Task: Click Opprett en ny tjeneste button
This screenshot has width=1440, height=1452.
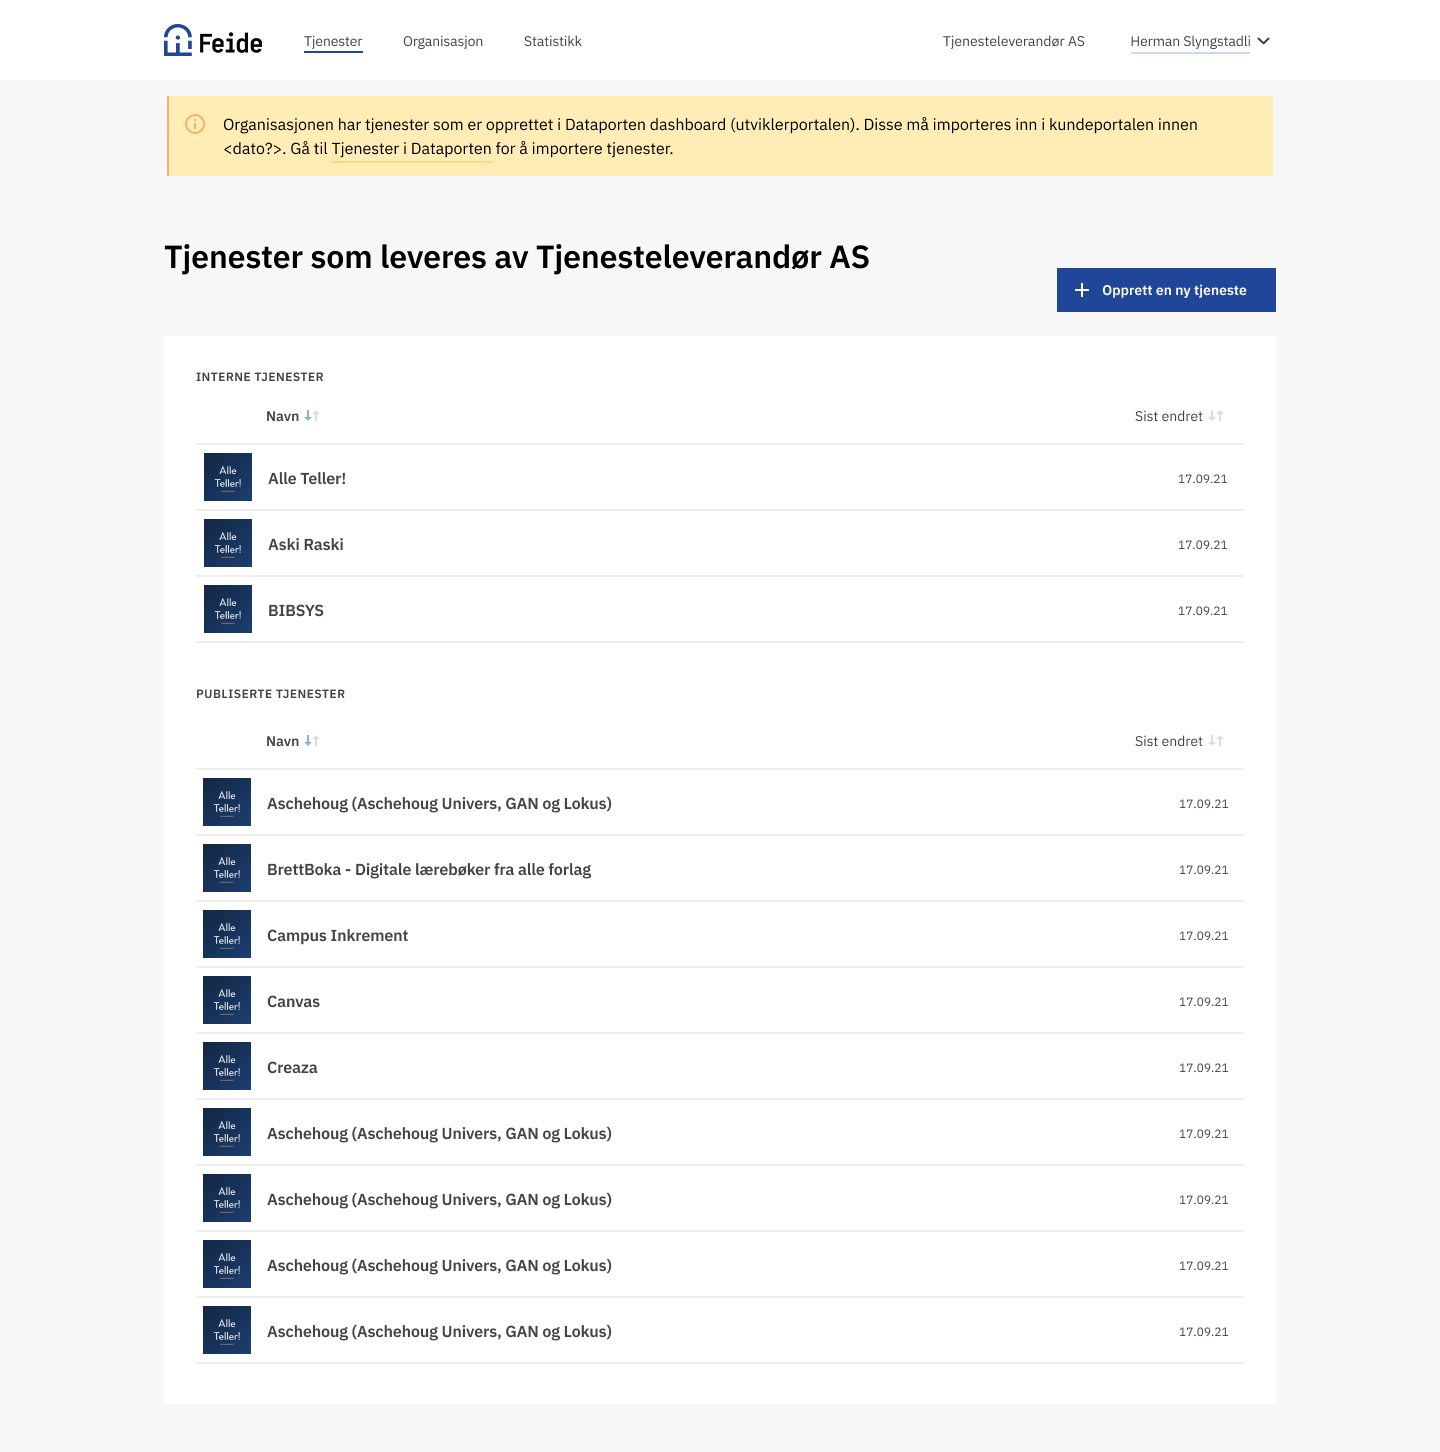Action: click(1166, 290)
